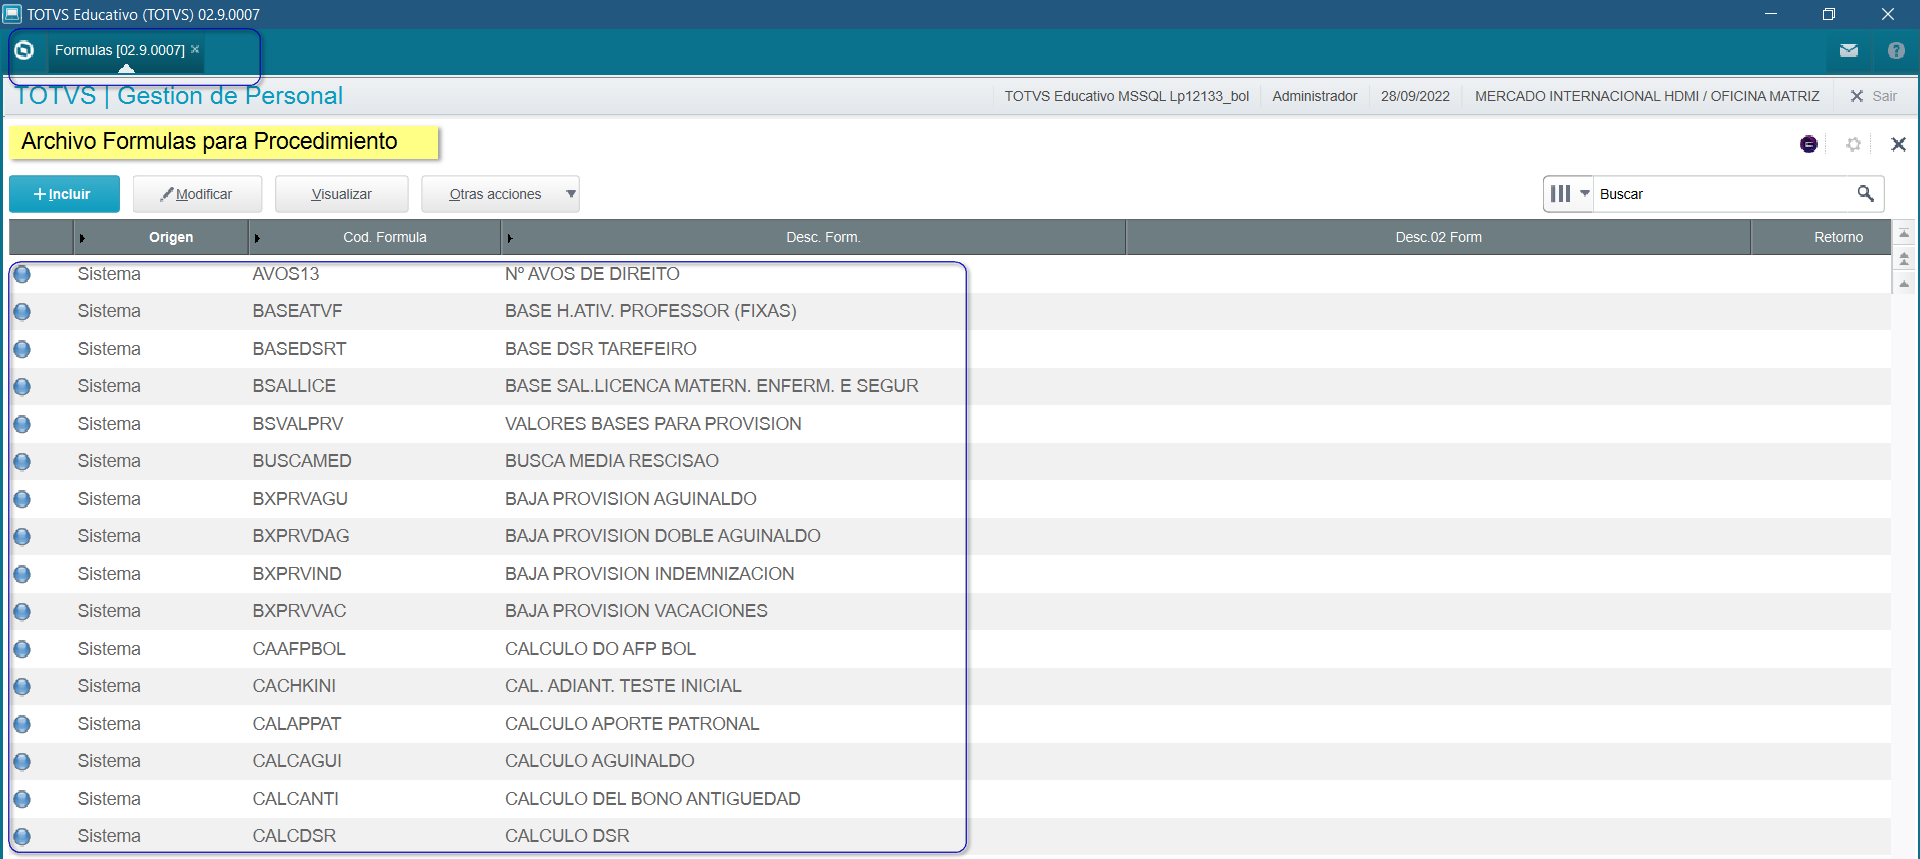Select the blue status icon for BUSCAMED

22,461
